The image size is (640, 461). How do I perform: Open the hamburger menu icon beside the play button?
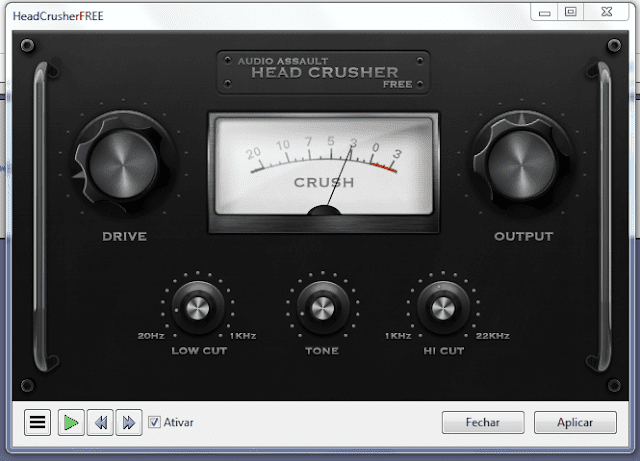tap(37, 422)
